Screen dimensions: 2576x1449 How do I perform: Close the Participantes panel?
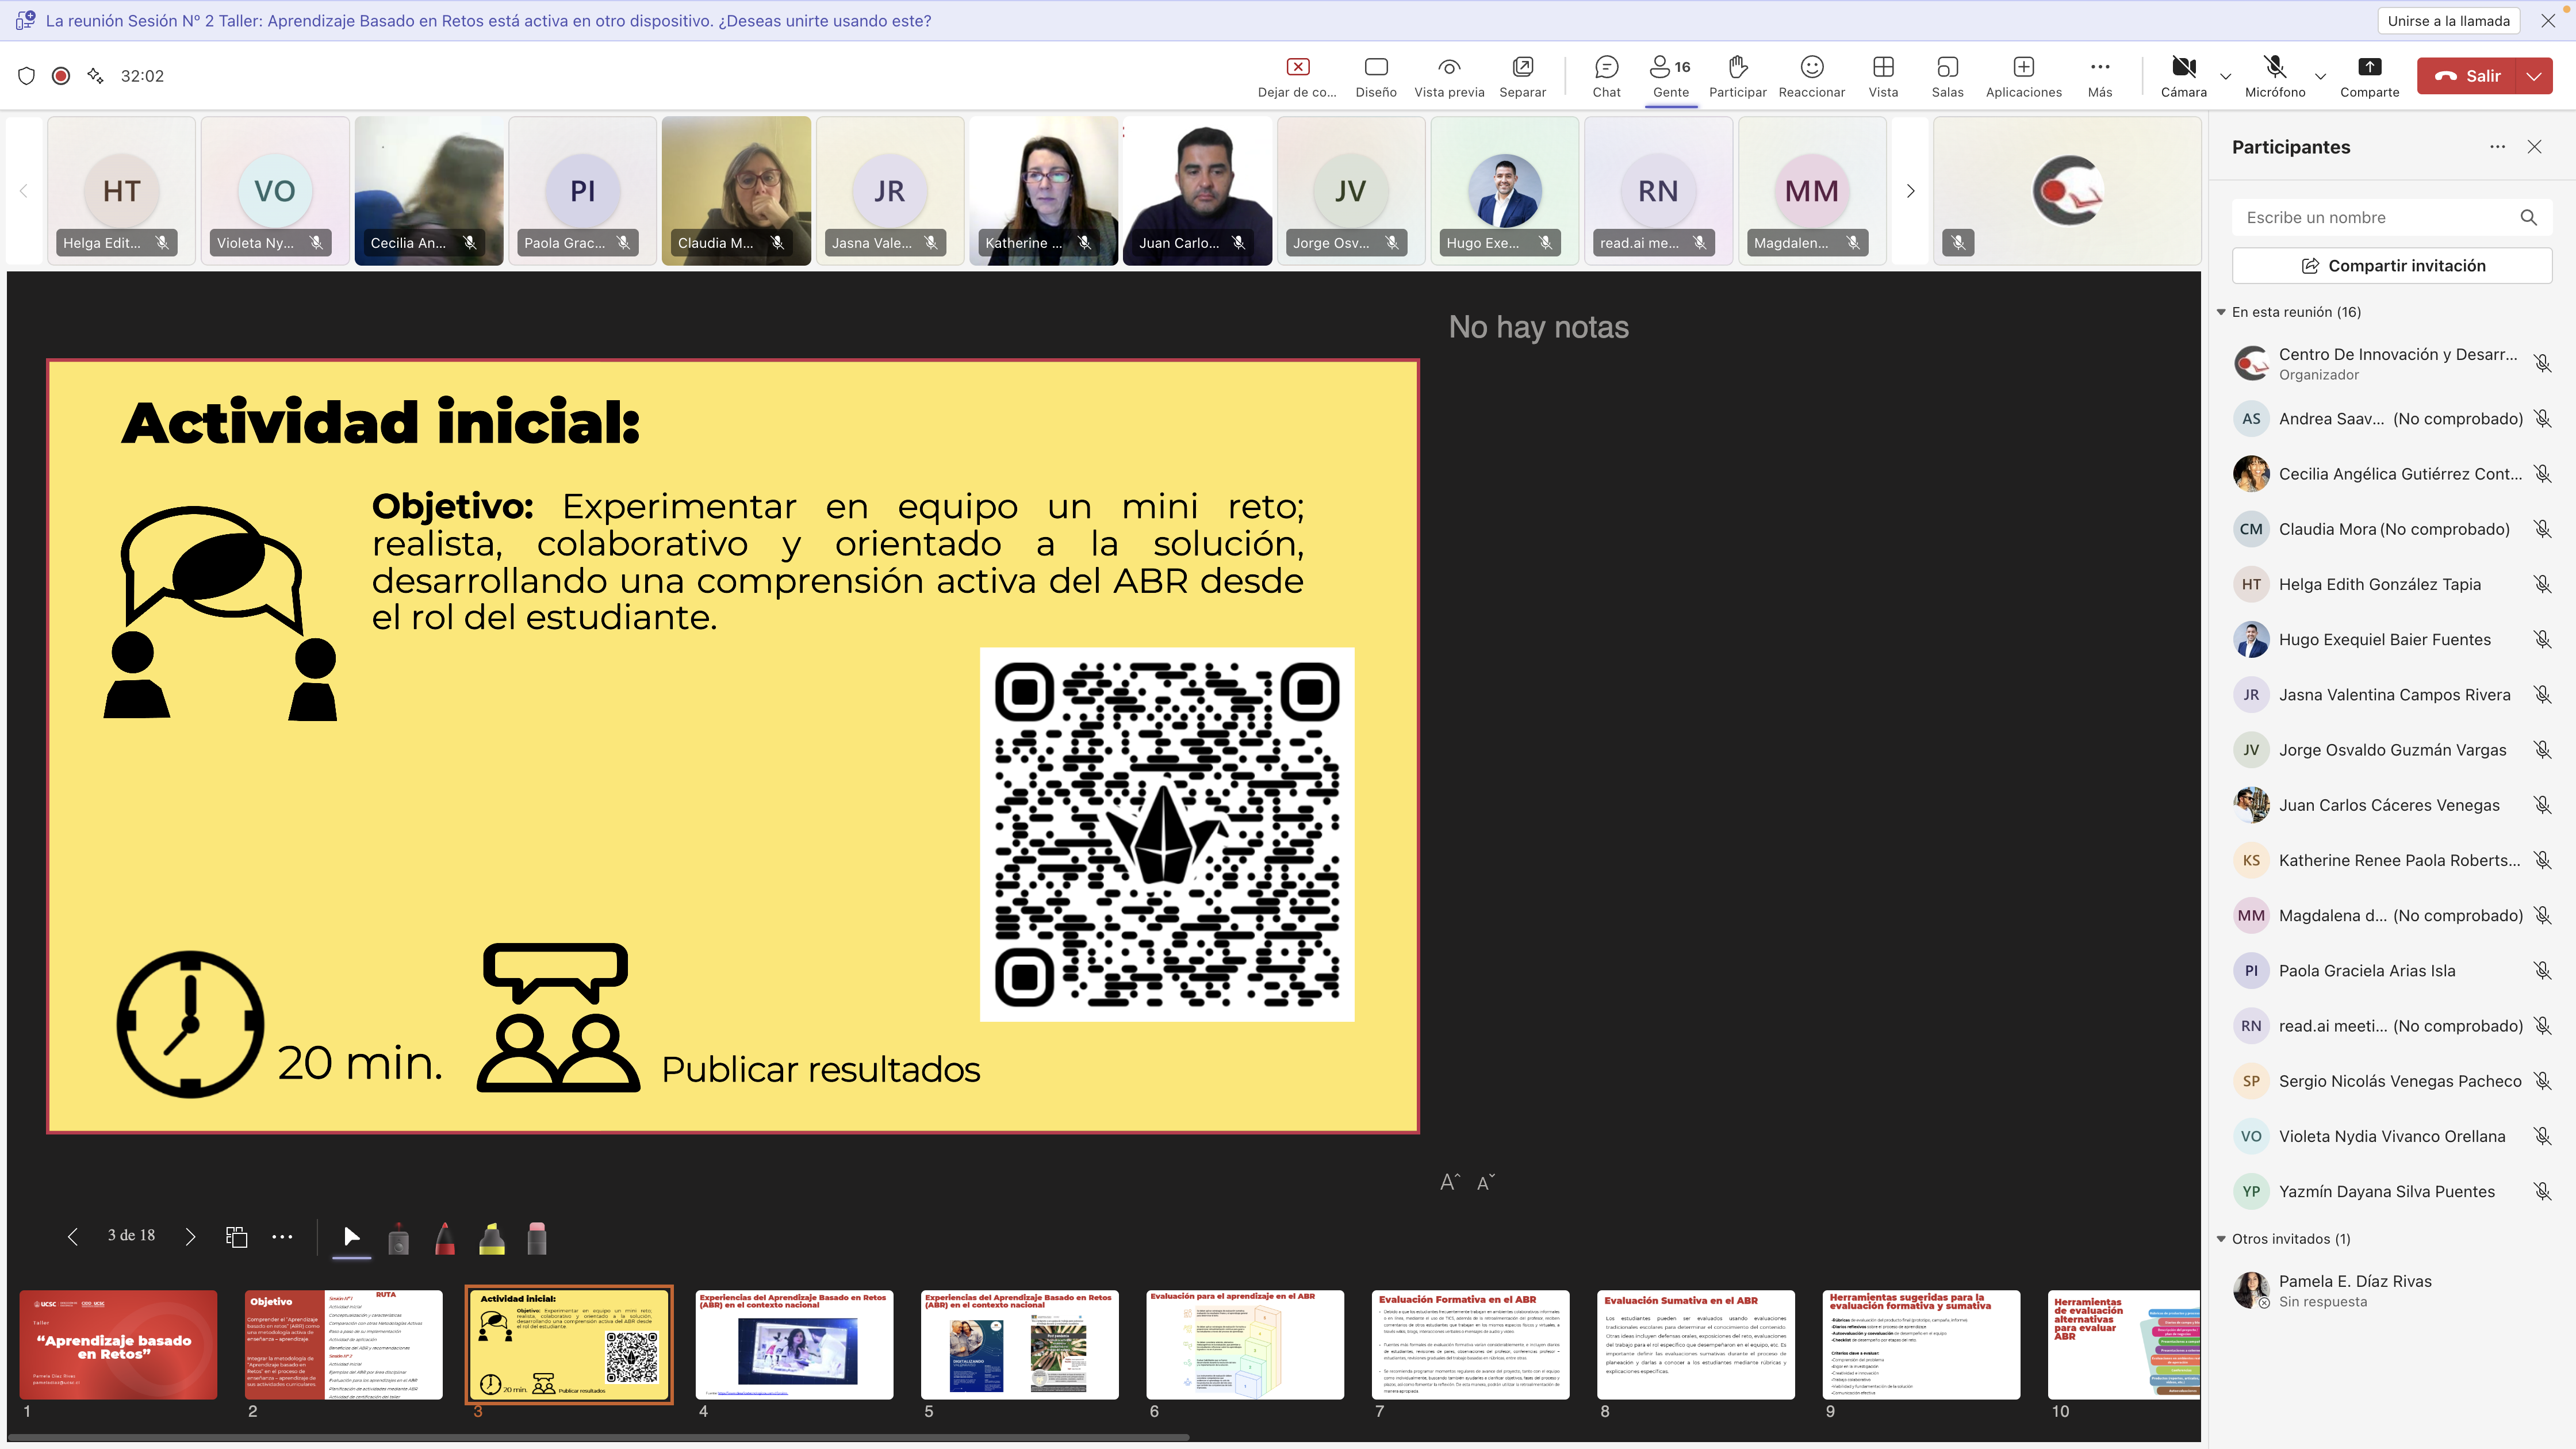(x=2534, y=147)
